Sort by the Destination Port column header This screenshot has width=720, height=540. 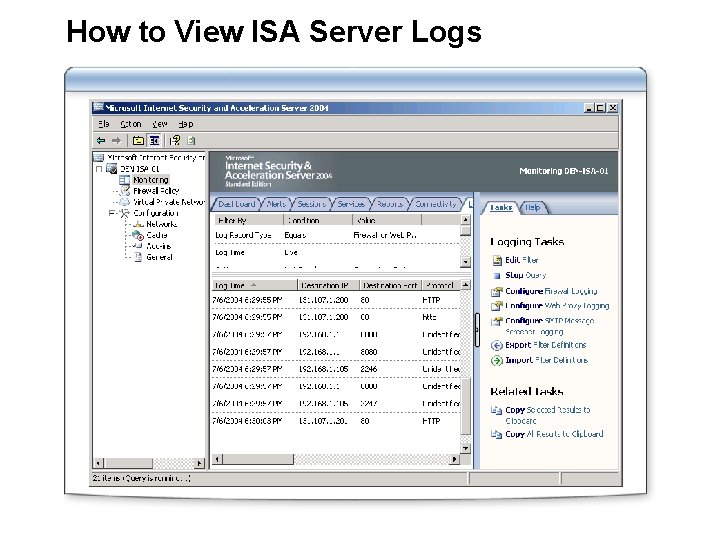391,285
